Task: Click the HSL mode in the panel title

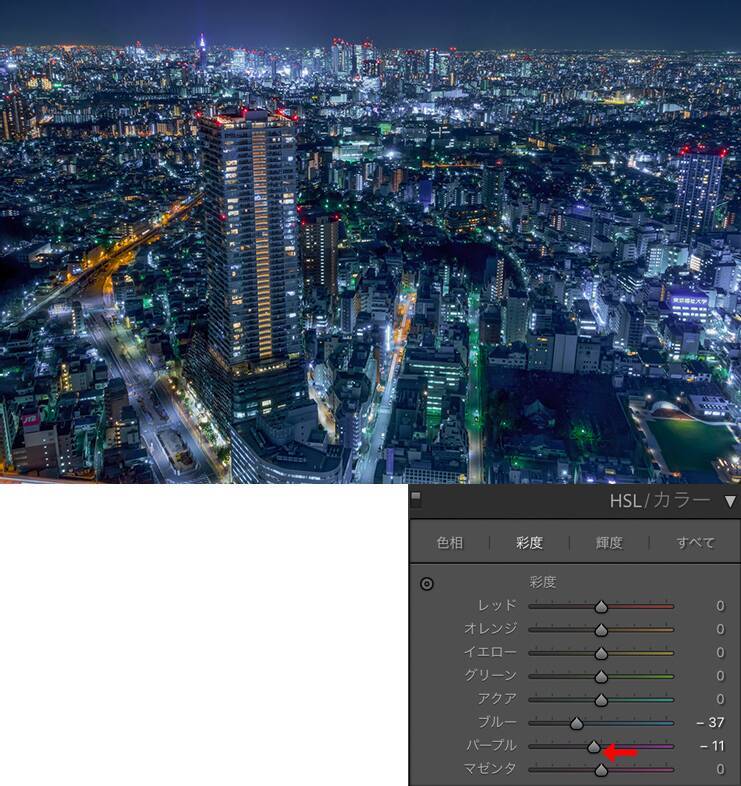Action: pos(626,501)
